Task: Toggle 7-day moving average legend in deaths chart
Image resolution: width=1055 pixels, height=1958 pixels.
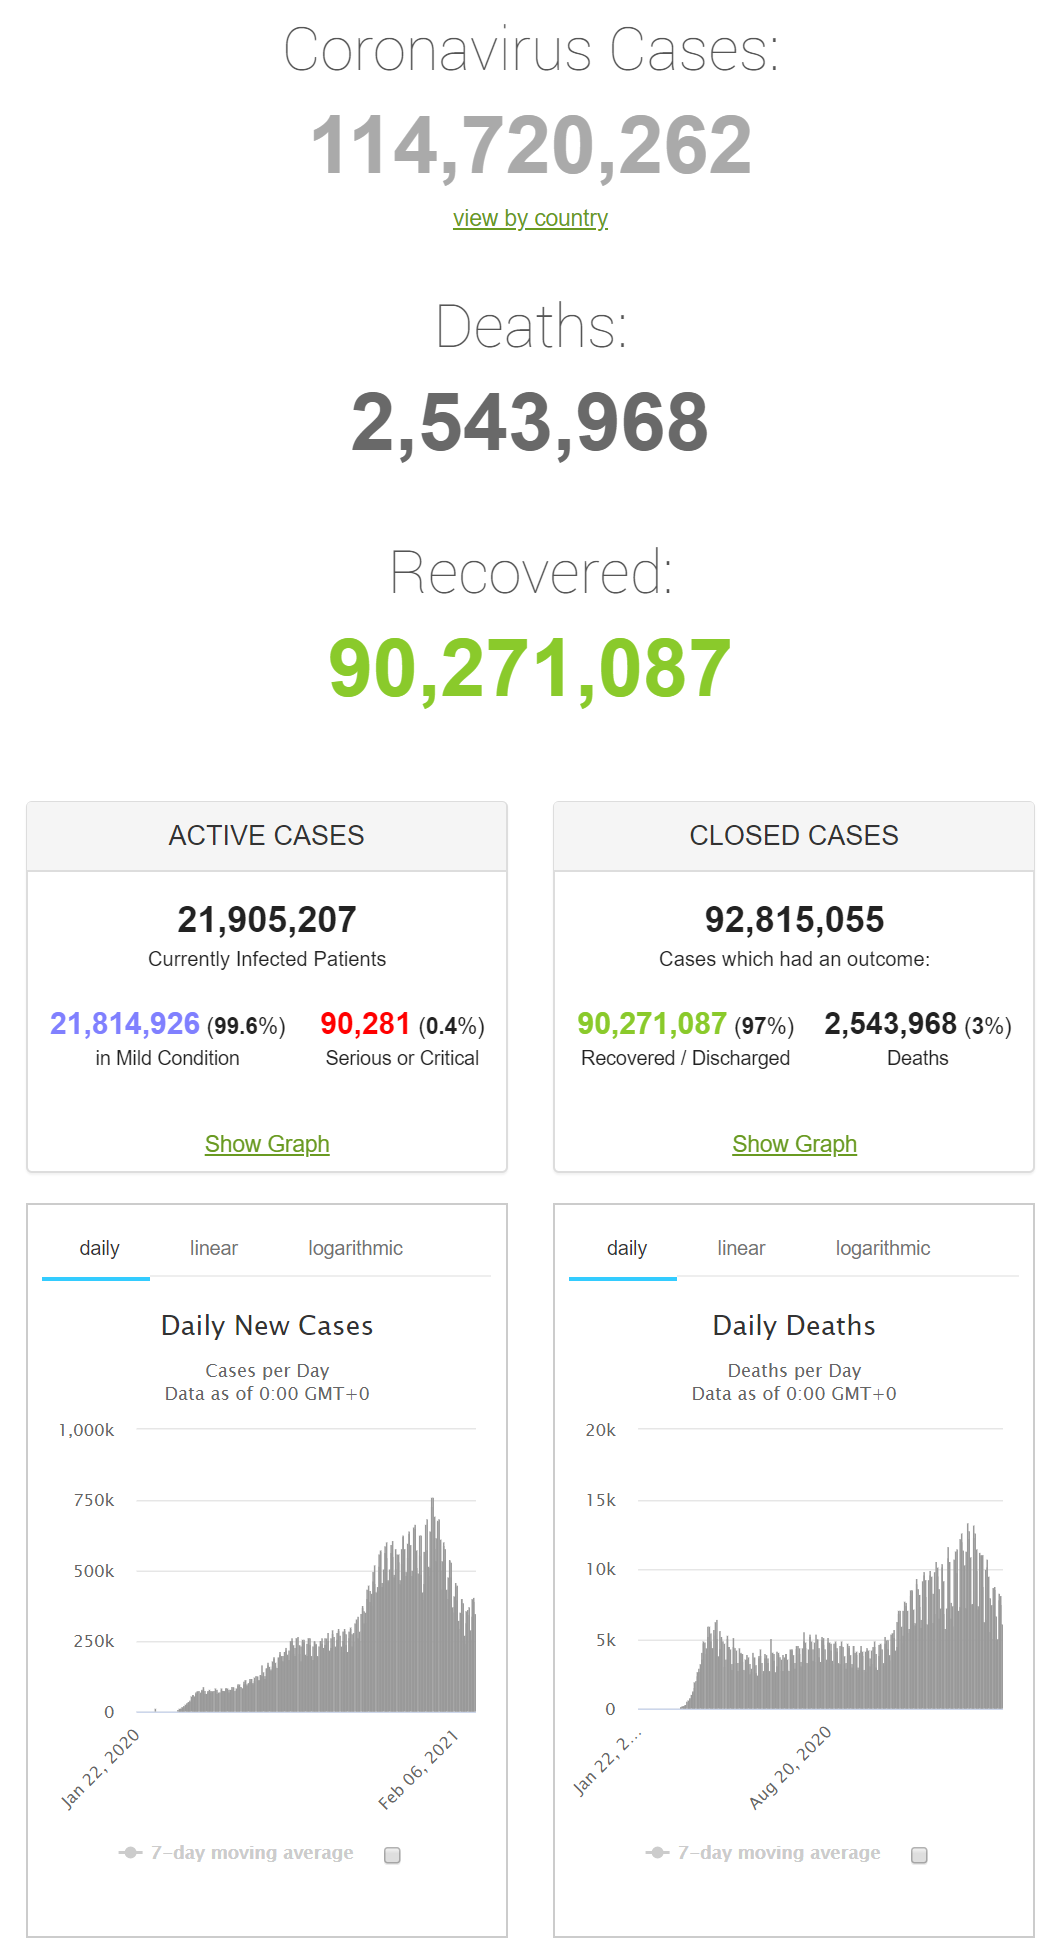Action: click(779, 1853)
